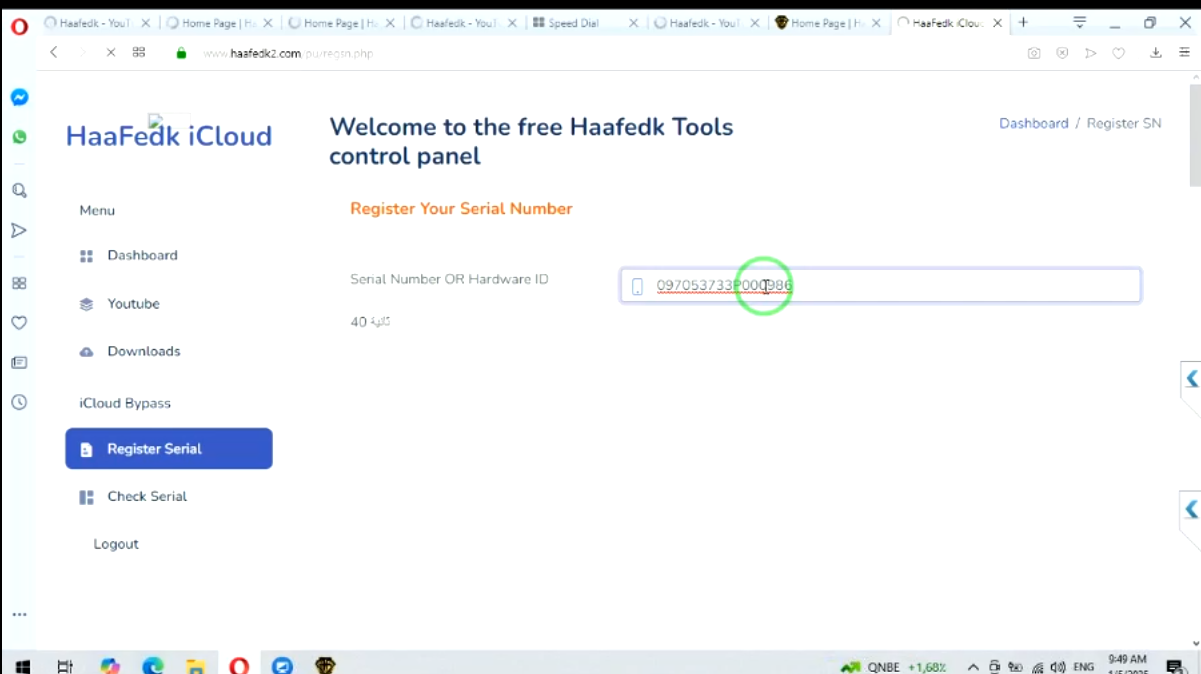The image size is (1201, 674).
Task: Open the Opera main menu
Action: pyautogui.click(x=19, y=26)
